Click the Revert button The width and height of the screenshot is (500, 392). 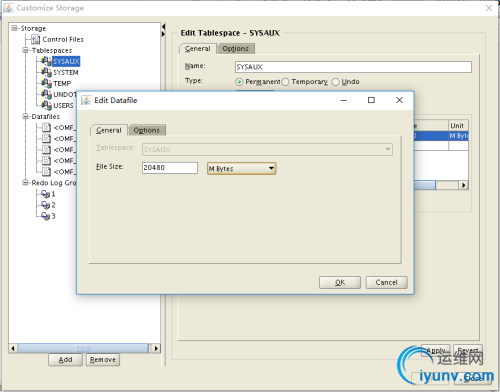tap(468, 351)
